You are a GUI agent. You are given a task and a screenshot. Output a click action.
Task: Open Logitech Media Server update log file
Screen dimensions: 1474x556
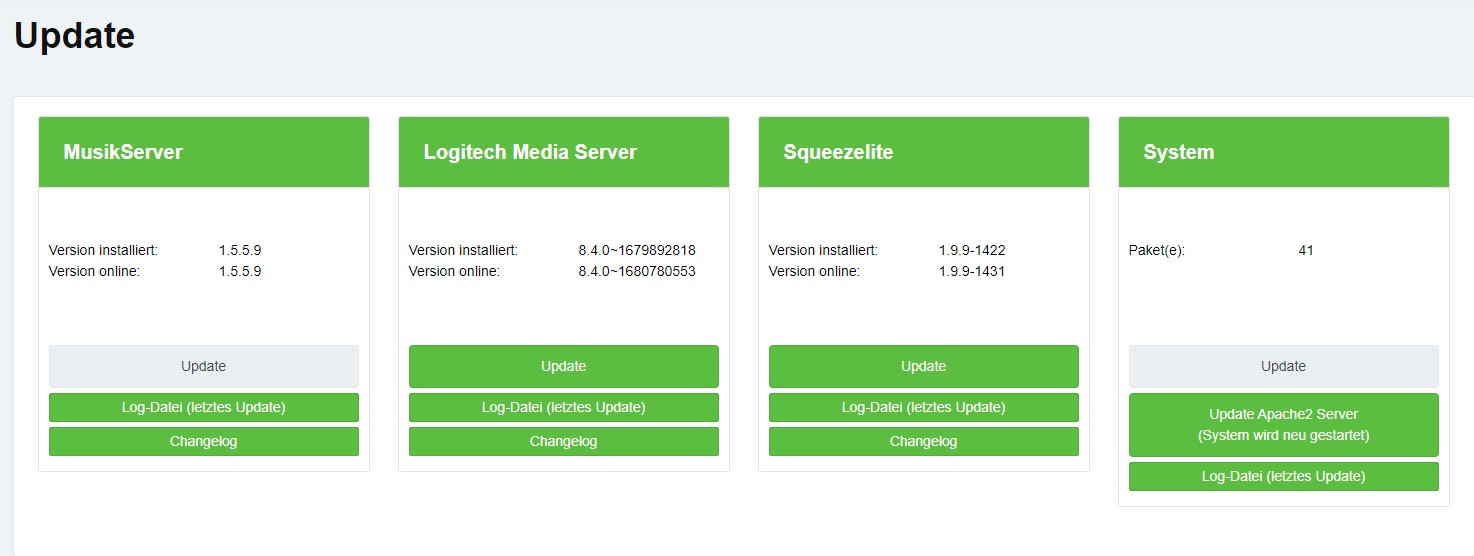click(x=564, y=407)
